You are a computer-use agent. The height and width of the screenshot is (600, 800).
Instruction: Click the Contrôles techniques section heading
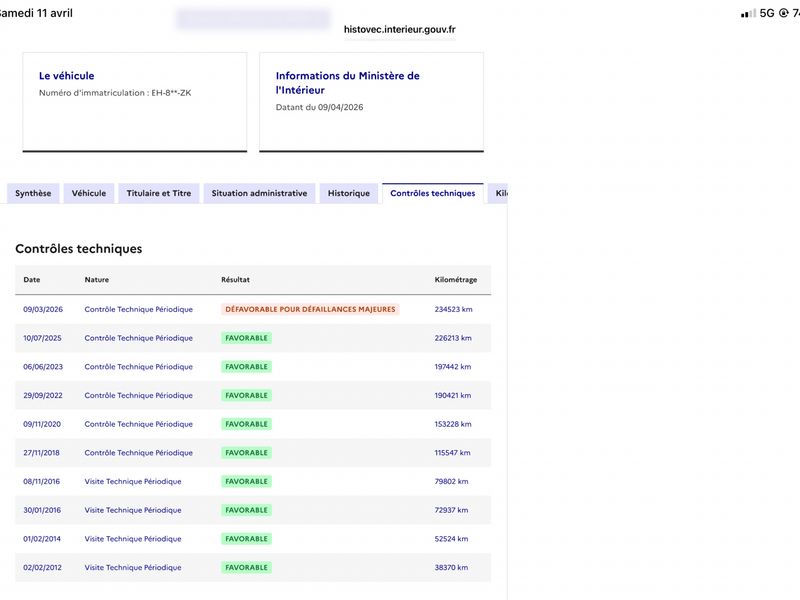[79, 248]
